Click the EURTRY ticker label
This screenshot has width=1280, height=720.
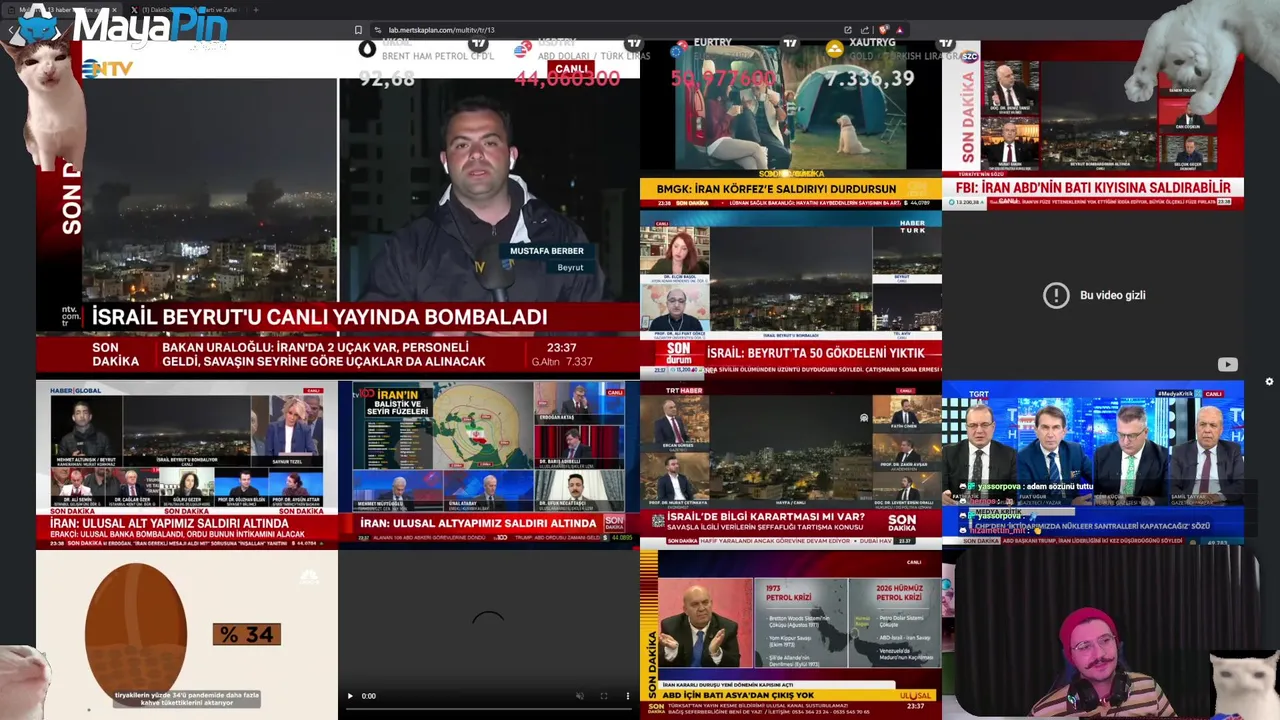(712, 43)
